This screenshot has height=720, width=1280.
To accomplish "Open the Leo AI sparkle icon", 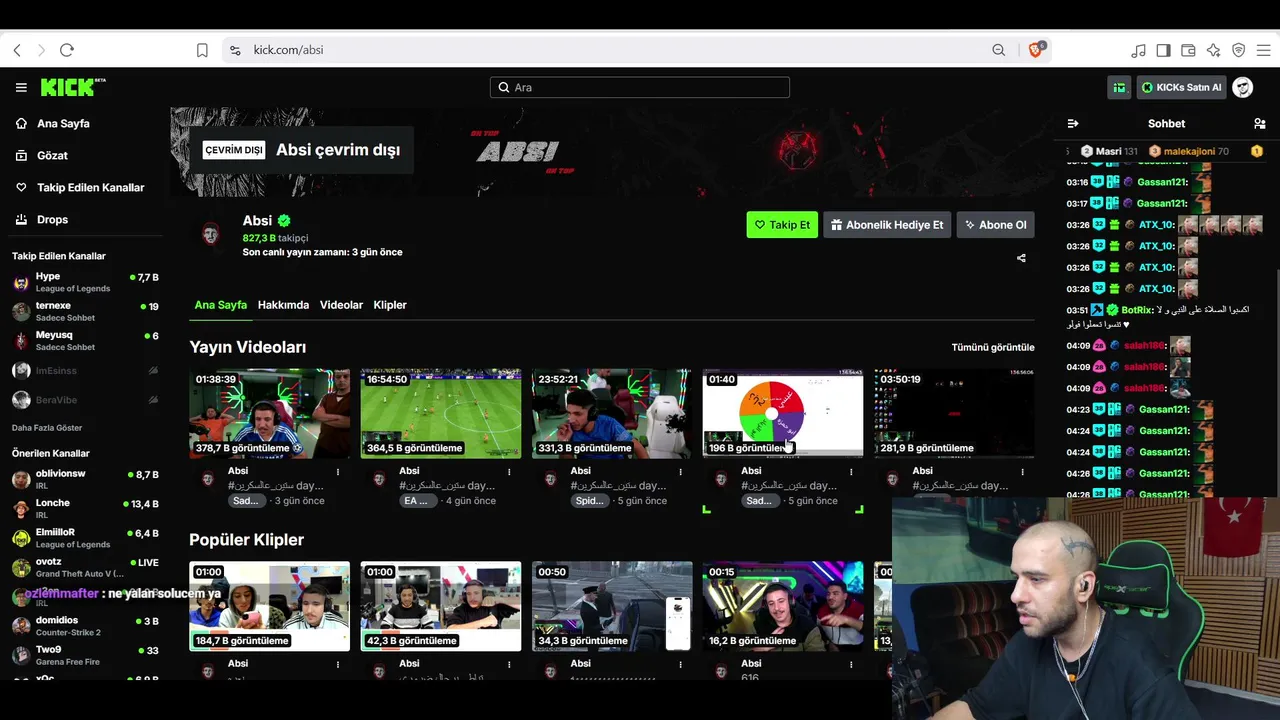I will coord(1213,50).
